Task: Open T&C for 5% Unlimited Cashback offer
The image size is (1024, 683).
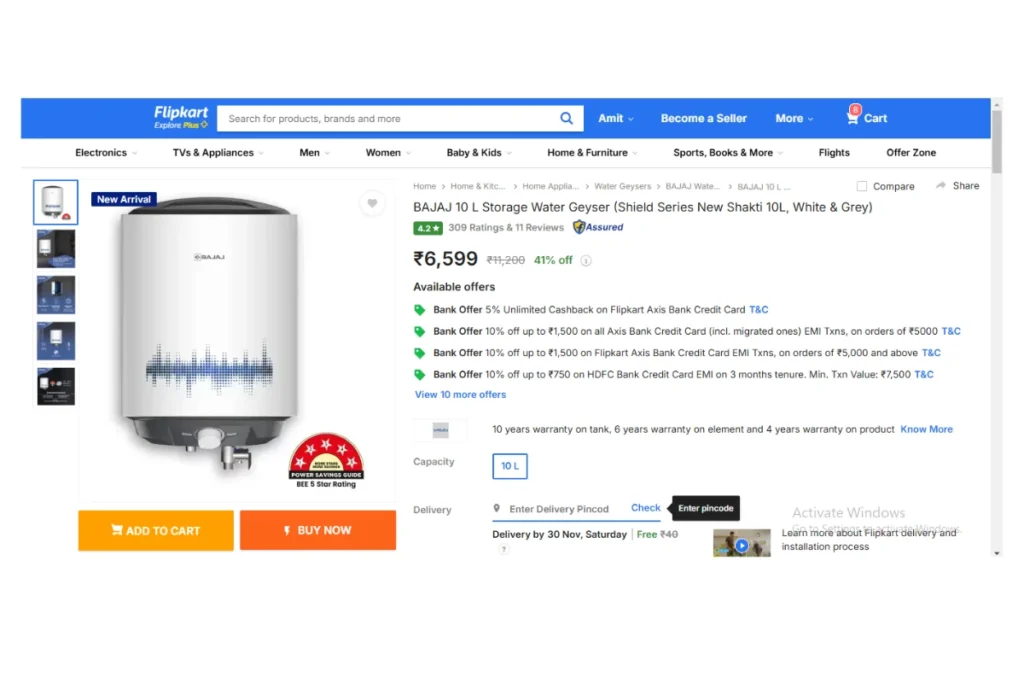Action: coord(758,310)
